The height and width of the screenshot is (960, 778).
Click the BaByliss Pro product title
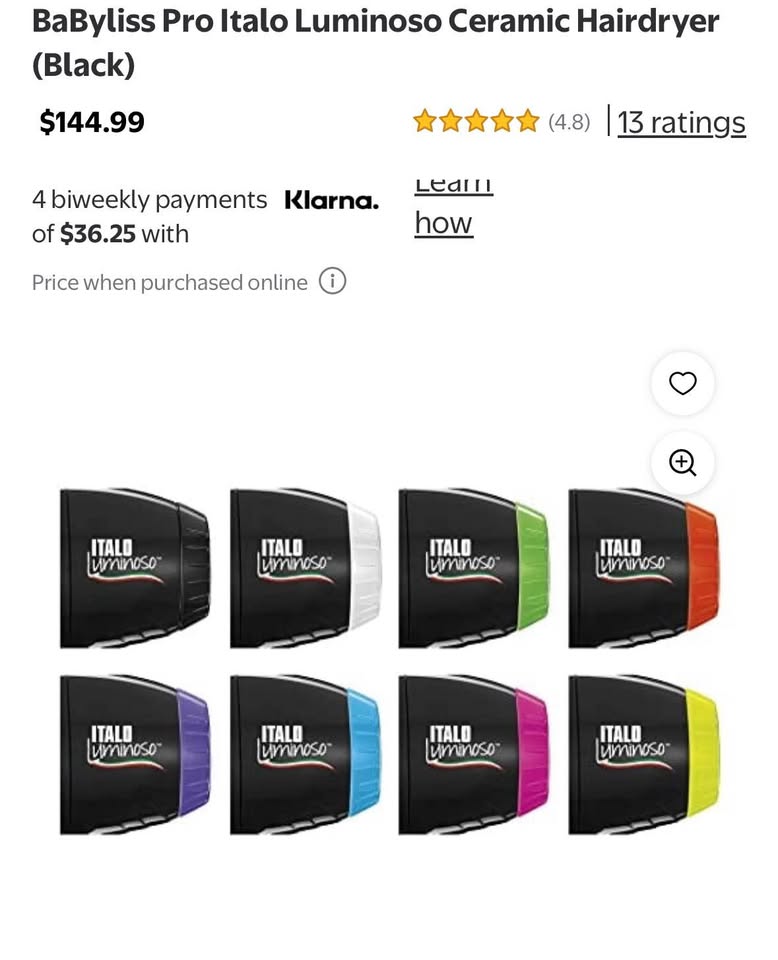point(375,42)
